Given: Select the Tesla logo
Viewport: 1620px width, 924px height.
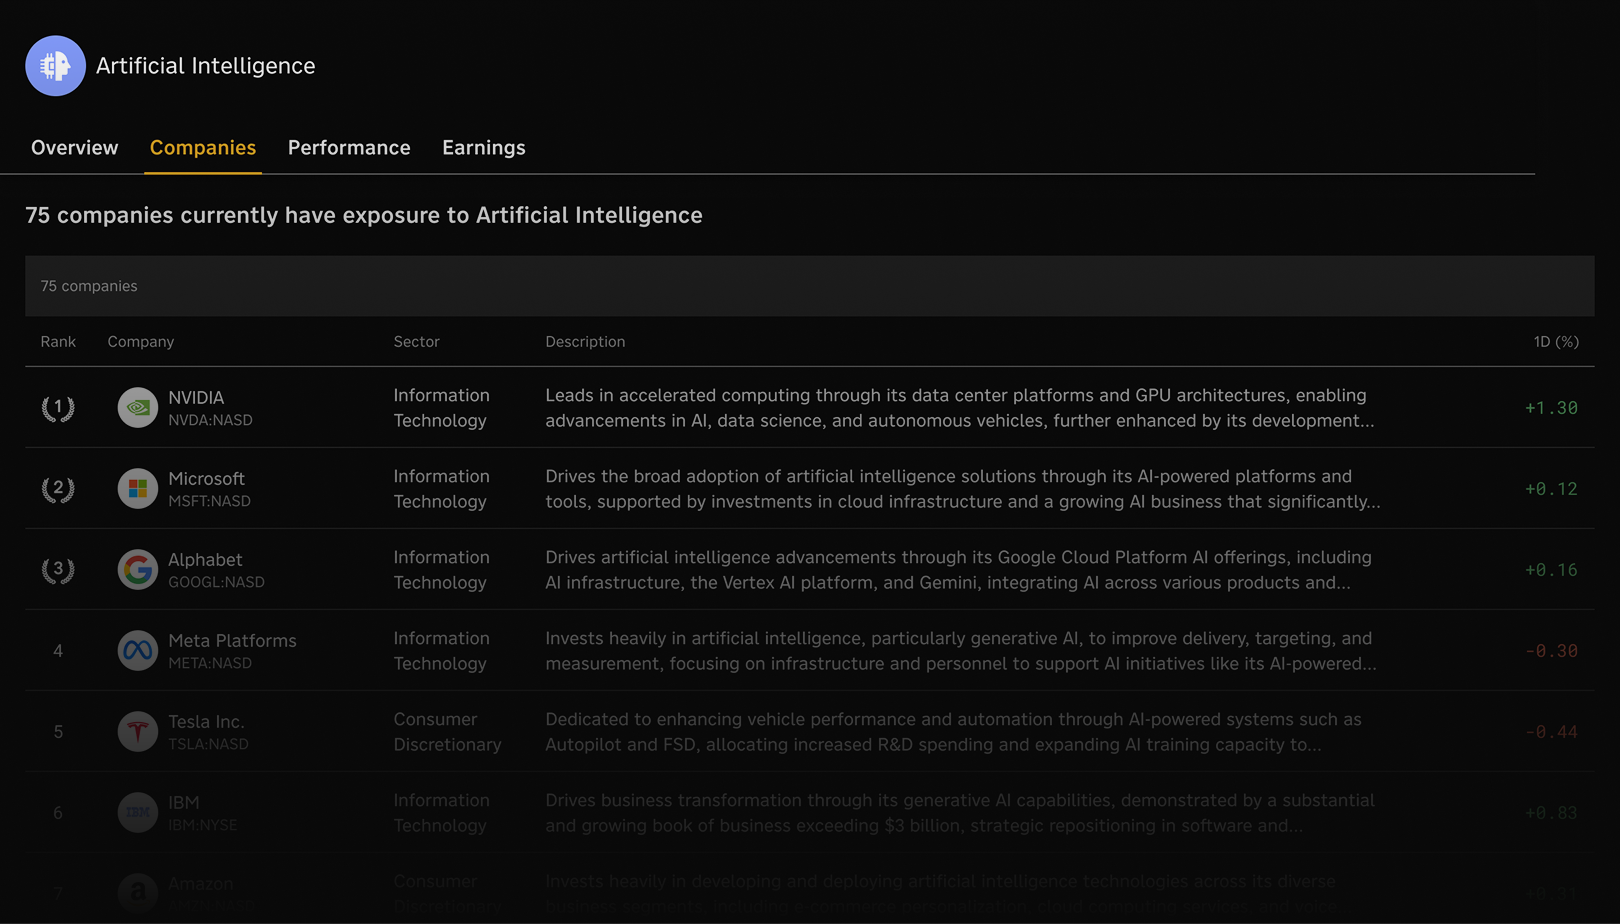Looking at the screenshot, I should pos(137,730).
